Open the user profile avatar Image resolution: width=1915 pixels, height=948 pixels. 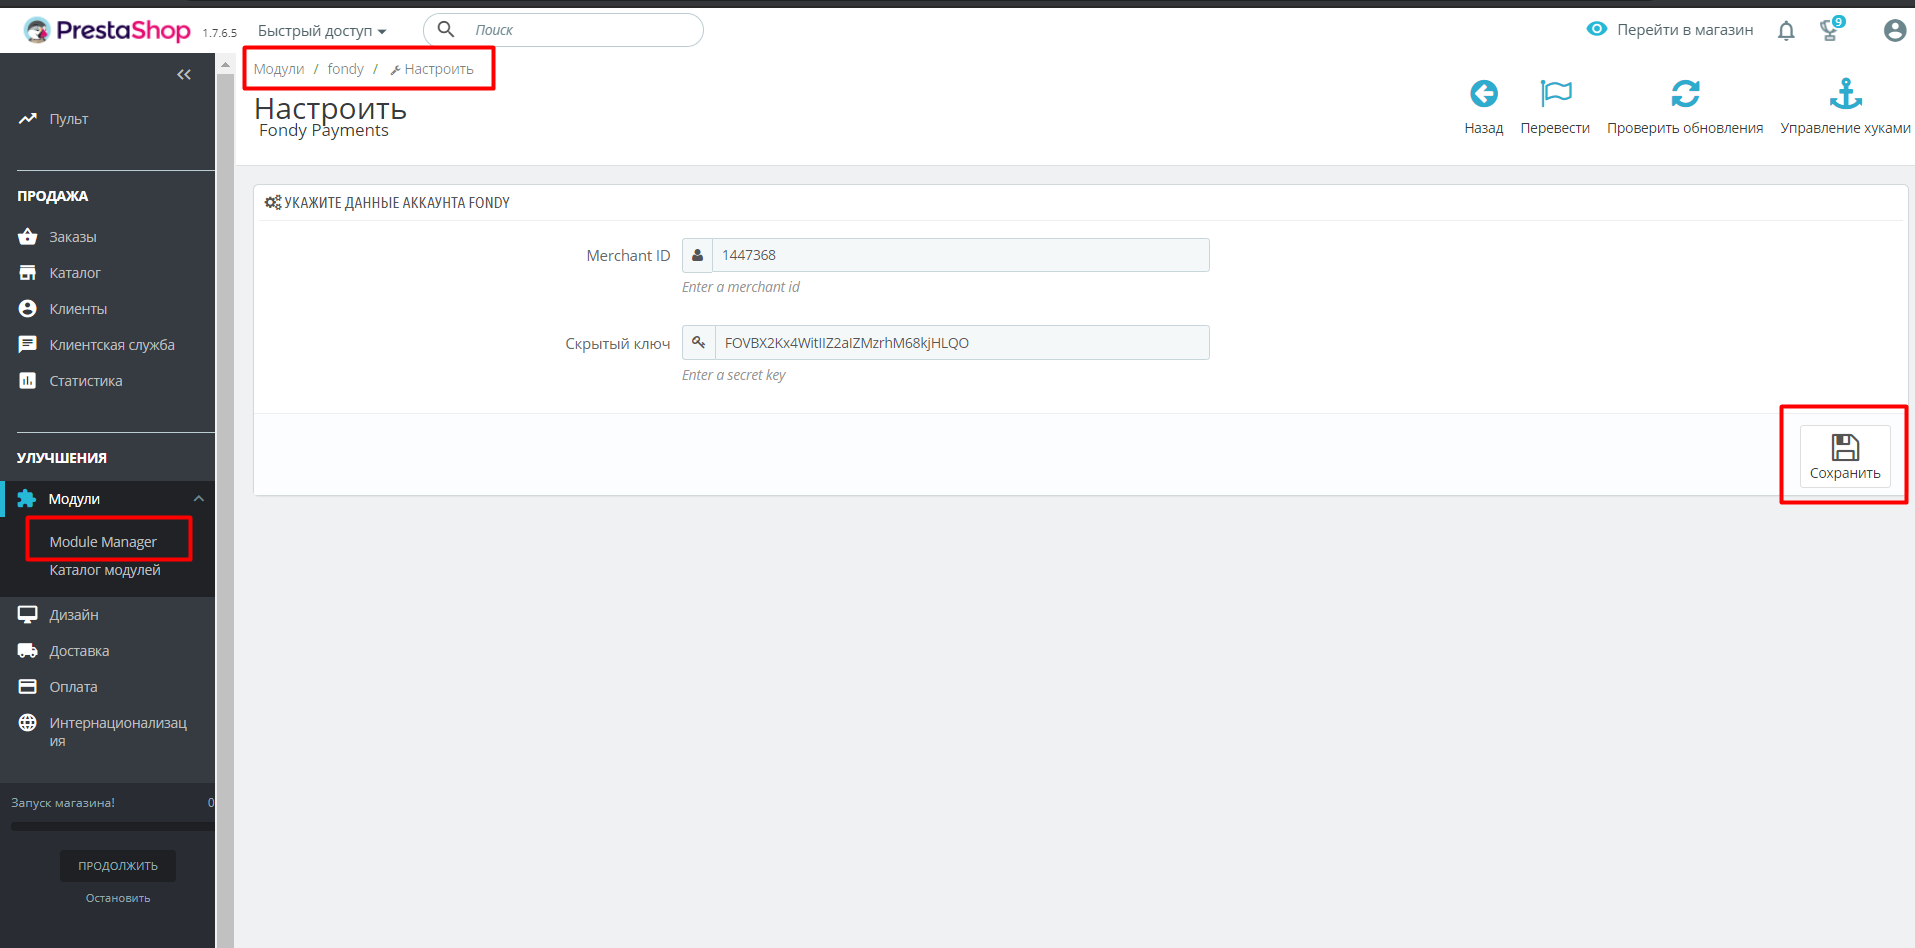click(1894, 31)
